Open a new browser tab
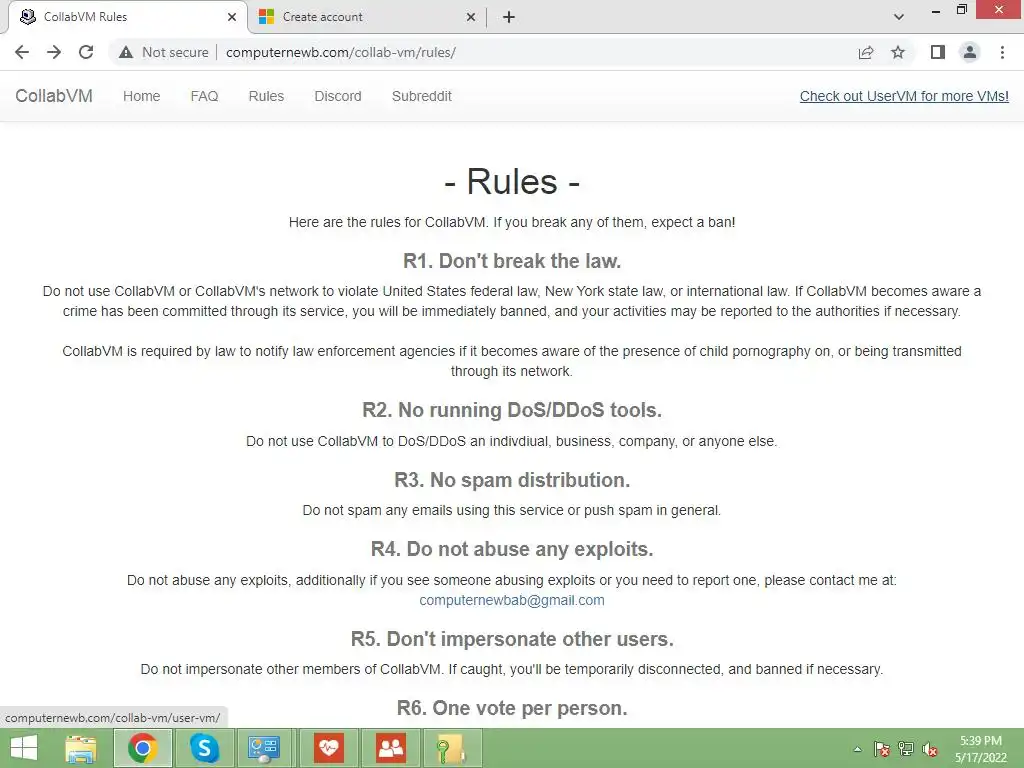The width and height of the screenshot is (1024, 768). [509, 17]
